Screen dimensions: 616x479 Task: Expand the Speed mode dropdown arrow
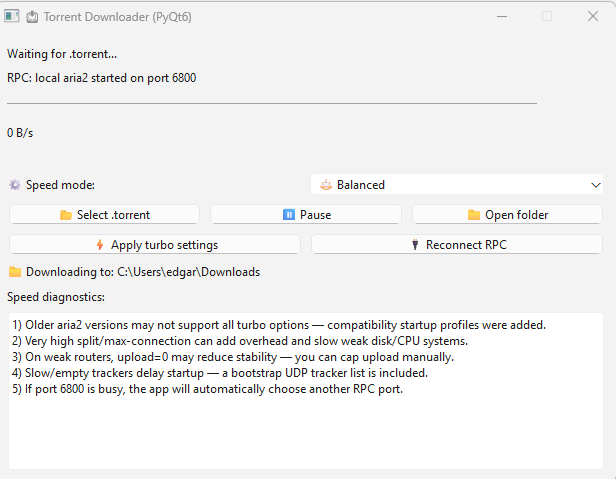point(596,185)
